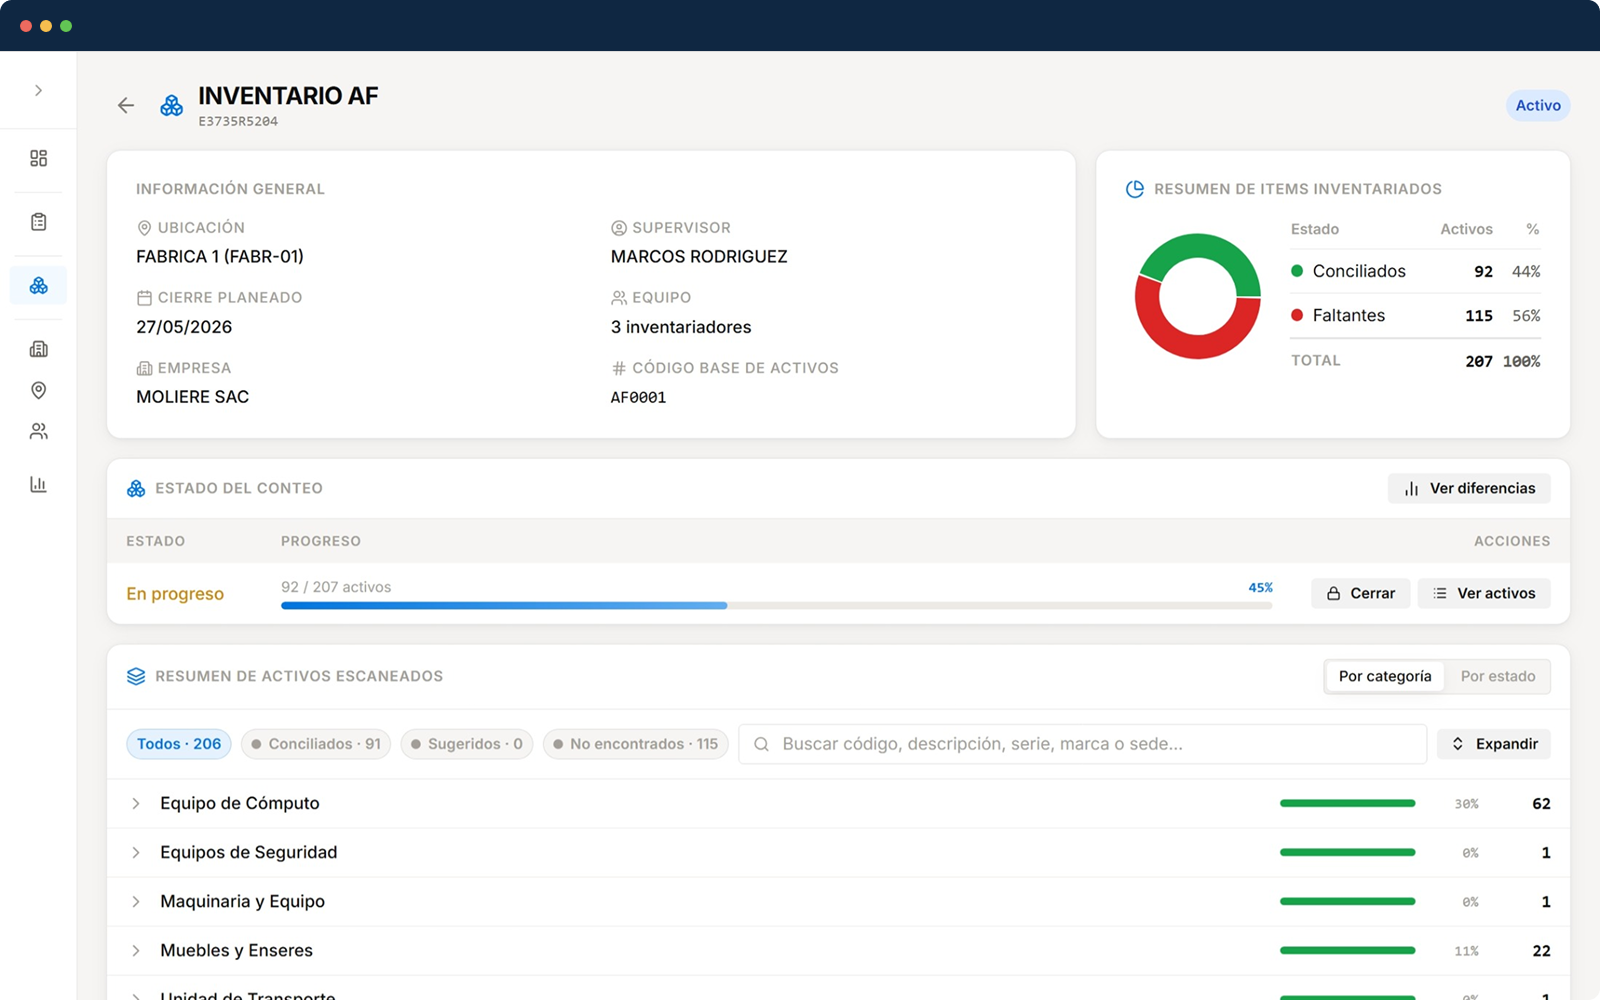1600x1000 pixels.
Task: Expand the Equipo de Cómputo category row
Action: (838, 803)
